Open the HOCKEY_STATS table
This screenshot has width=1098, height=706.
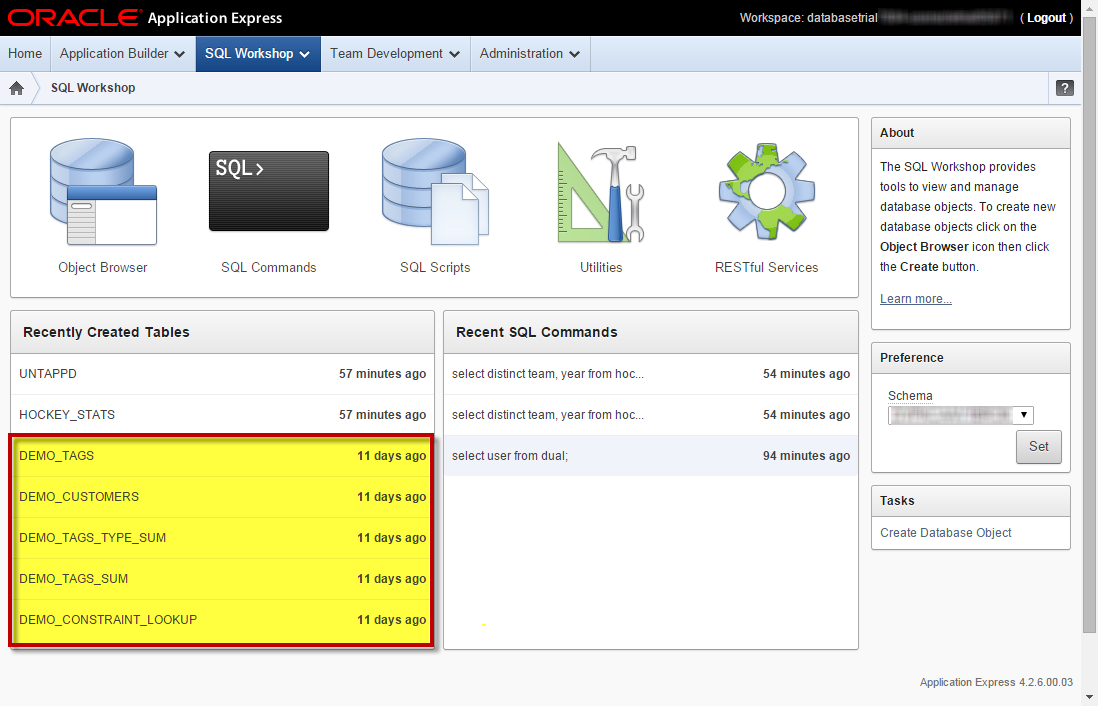click(223, 415)
